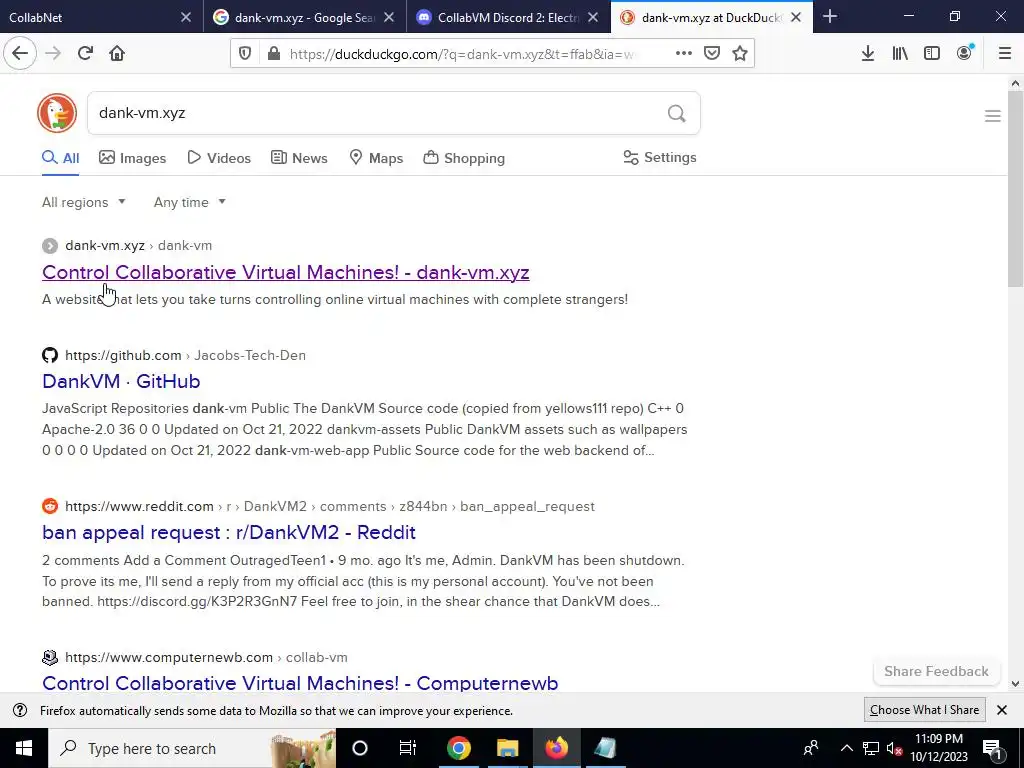The height and width of the screenshot is (768, 1024).
Task: Show tracking protection shield info
Action: pos(245,54)
